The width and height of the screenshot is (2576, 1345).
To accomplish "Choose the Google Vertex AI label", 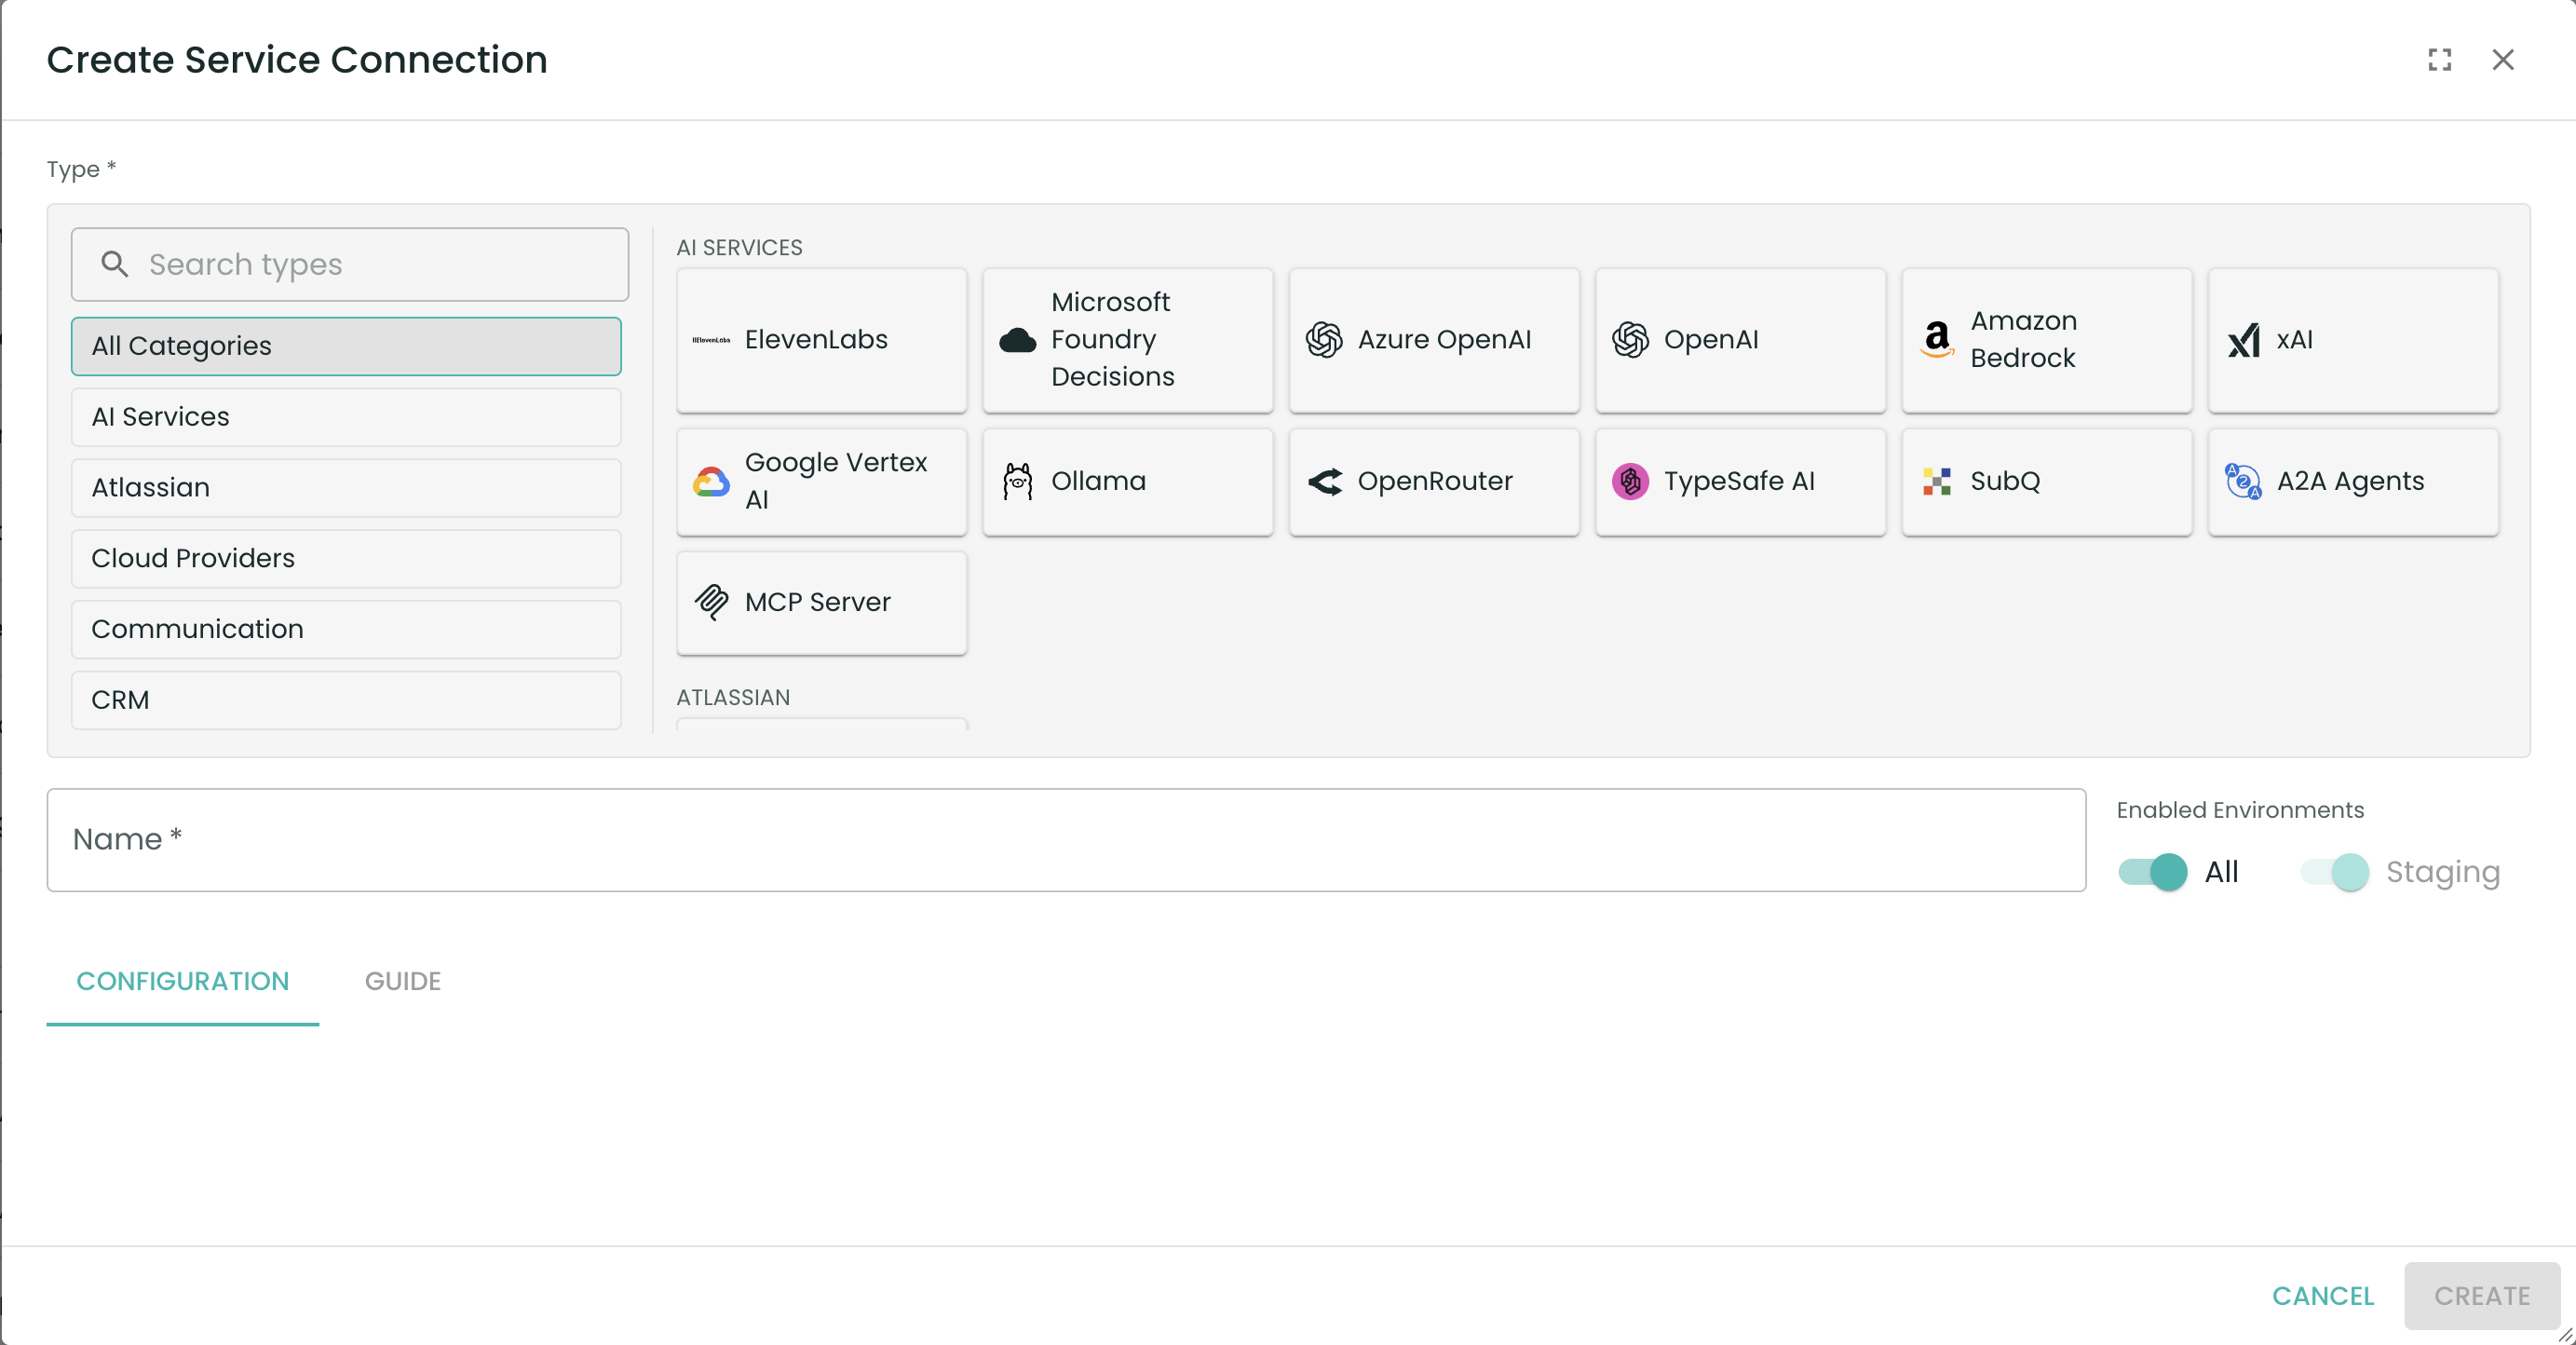I will [836, 481].
